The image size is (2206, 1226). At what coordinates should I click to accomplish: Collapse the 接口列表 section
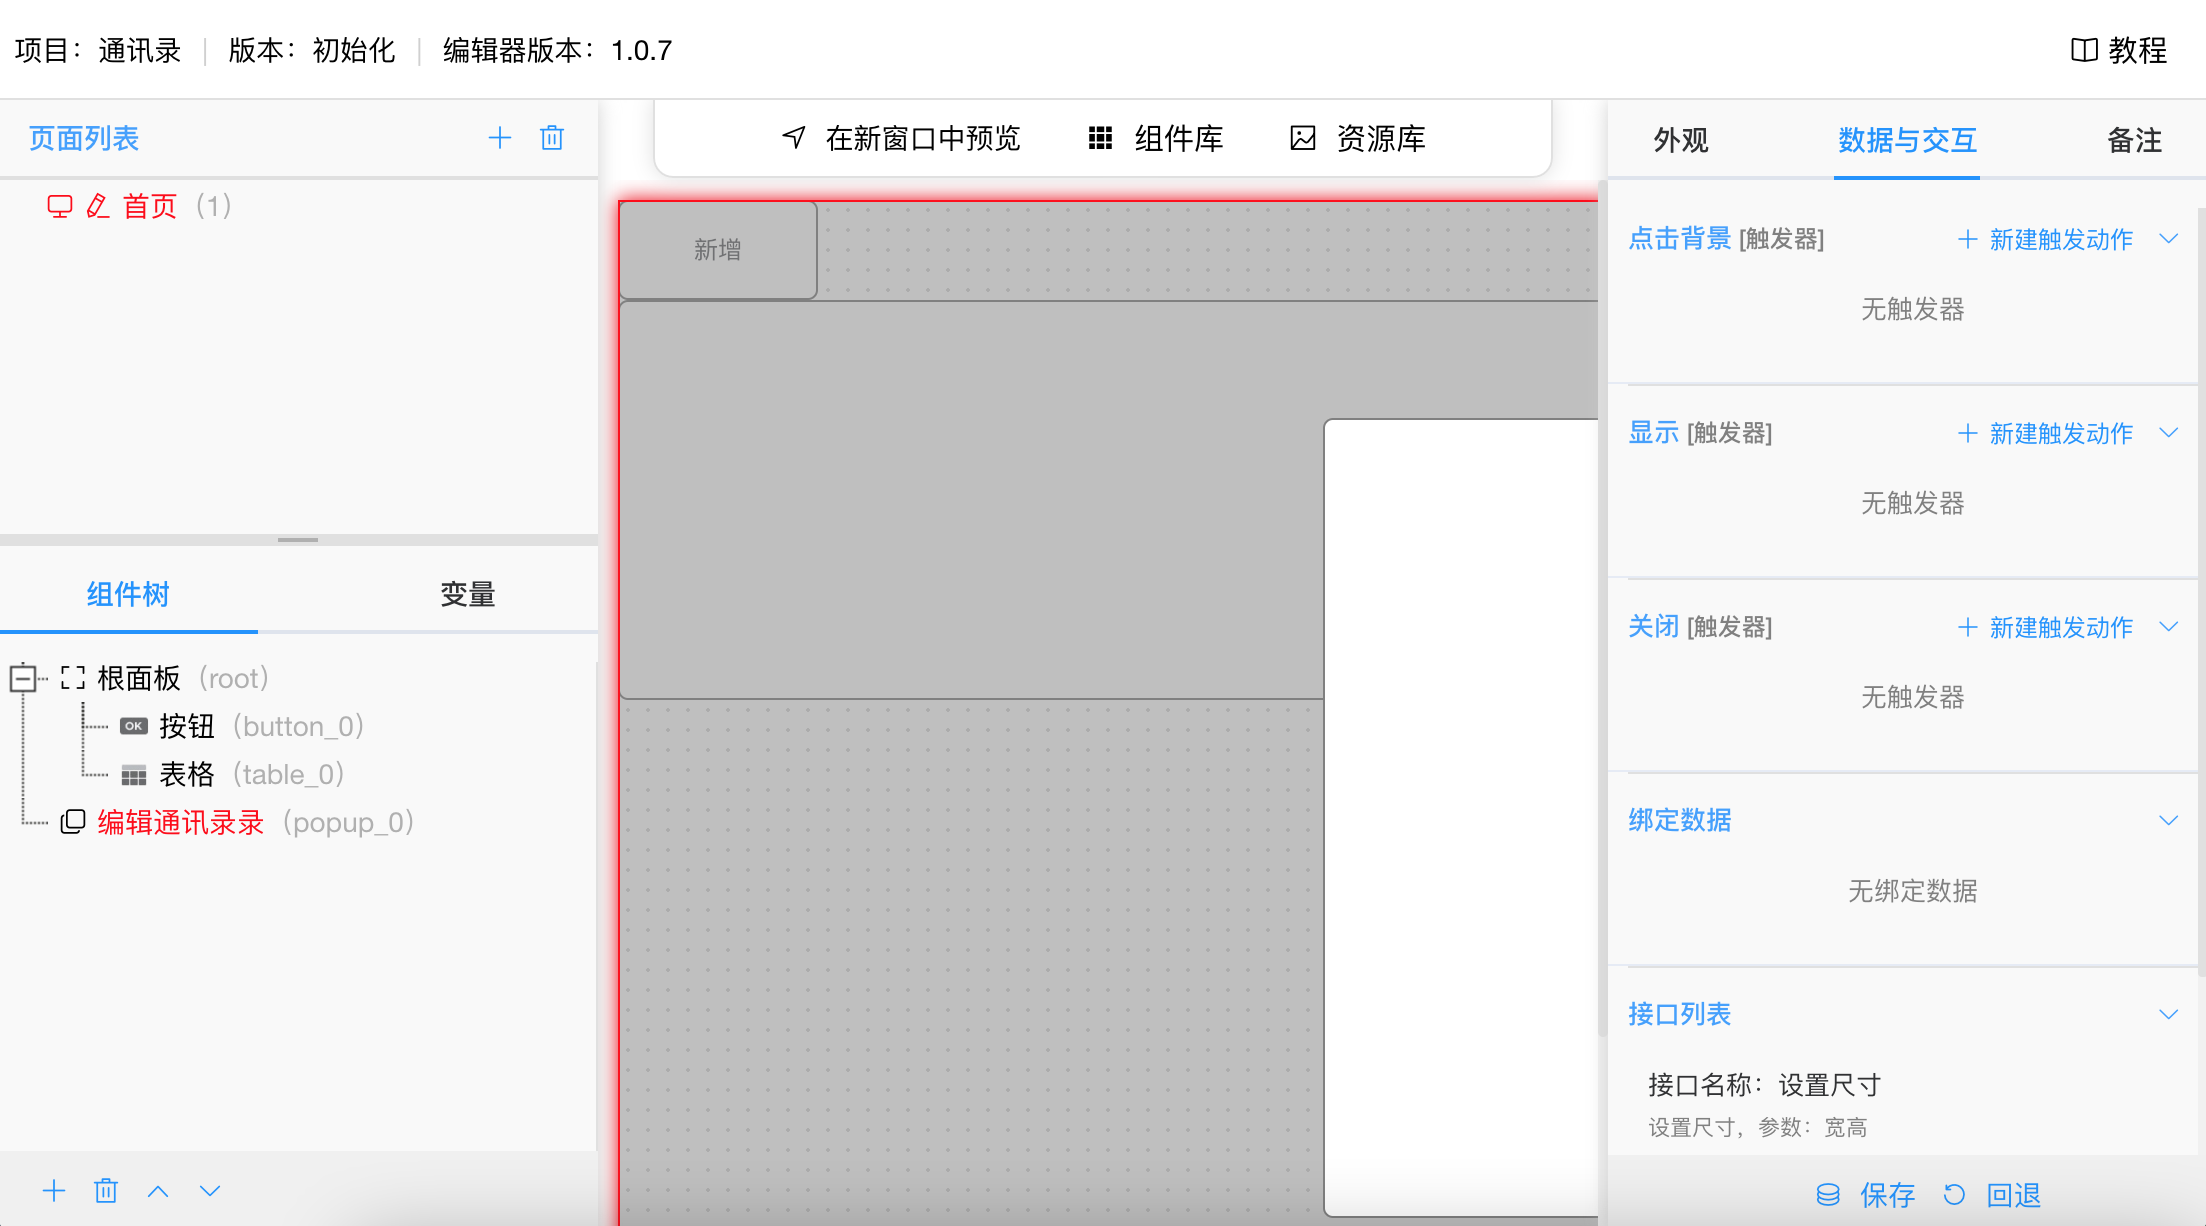[x=2169, y=1015]
